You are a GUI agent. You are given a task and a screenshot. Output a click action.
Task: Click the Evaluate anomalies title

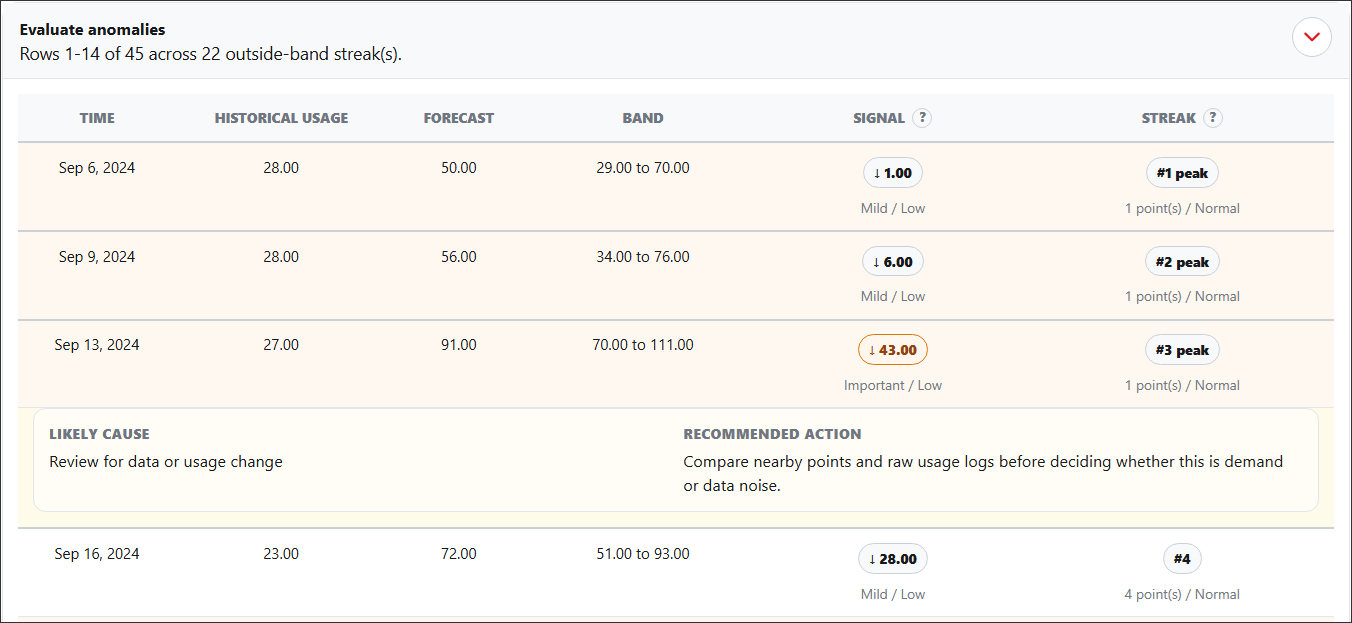tap(93, 30)
